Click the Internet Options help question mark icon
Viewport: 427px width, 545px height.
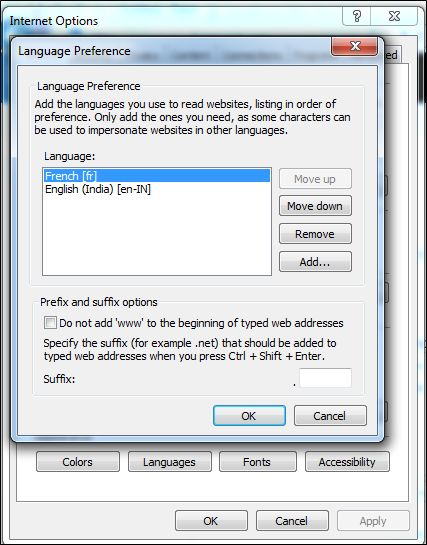pyautogui.click(x=356, y=16)
